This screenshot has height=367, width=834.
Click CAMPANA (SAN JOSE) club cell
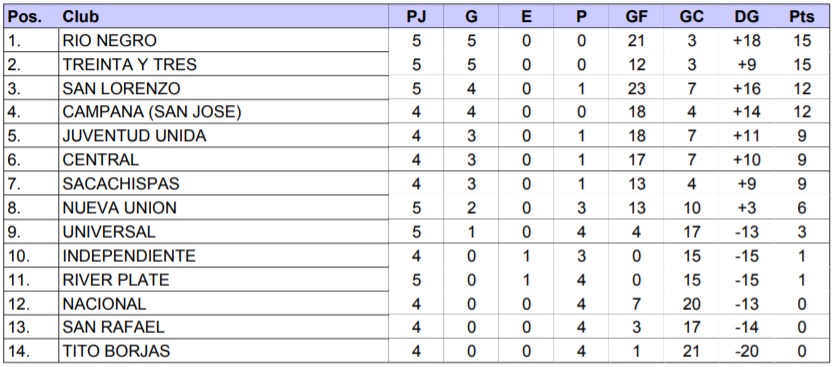[223, 112]
